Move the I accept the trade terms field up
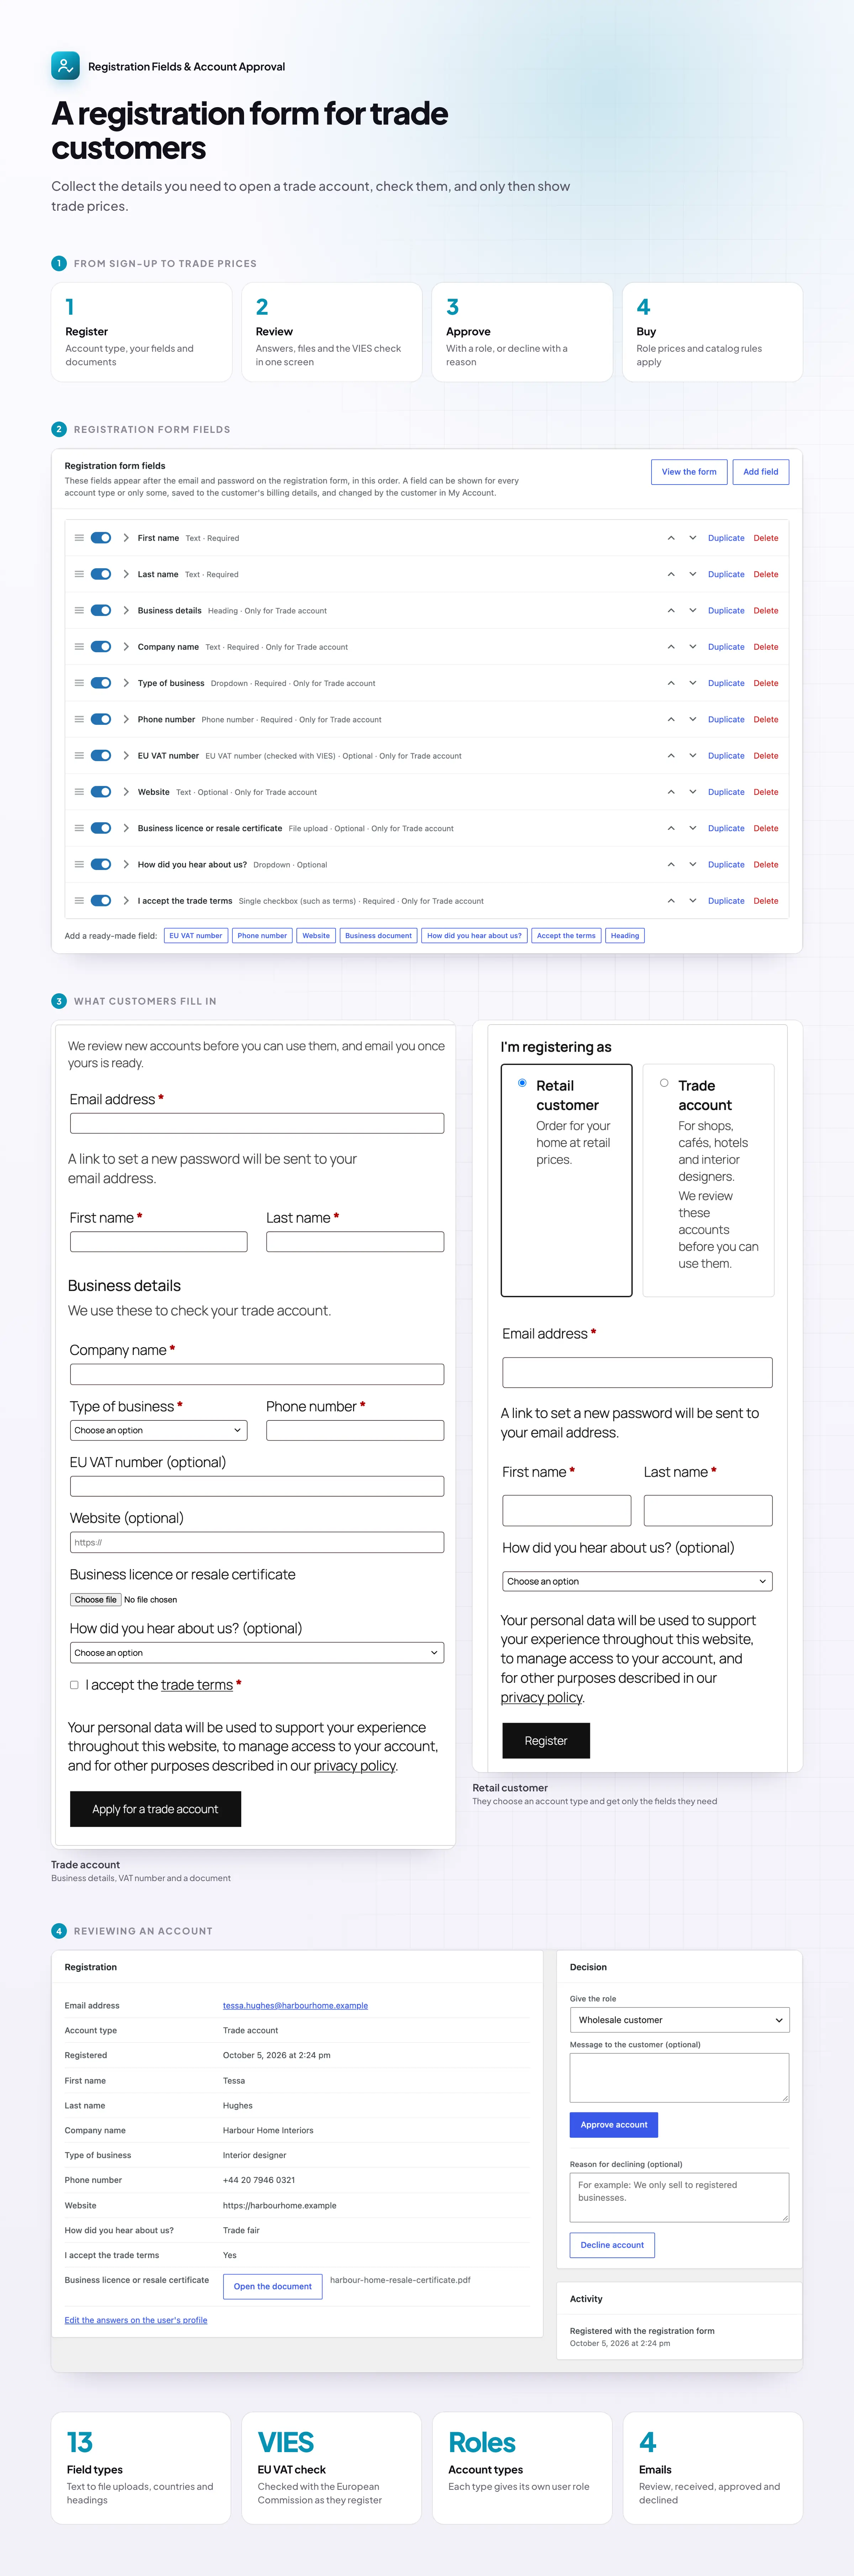Image resolution: width=854 pixels, height=2576 pixels. click(x=671, y=901)
